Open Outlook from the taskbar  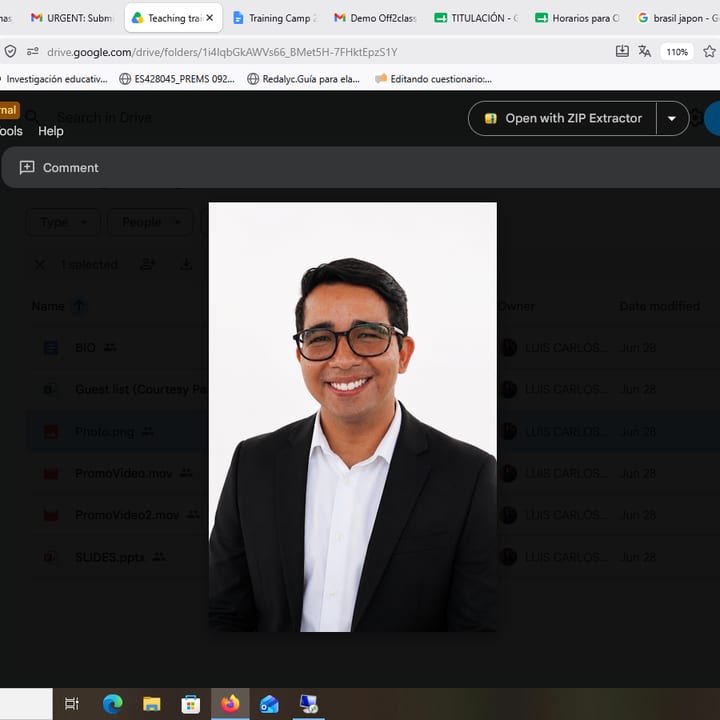click(269, 703)
